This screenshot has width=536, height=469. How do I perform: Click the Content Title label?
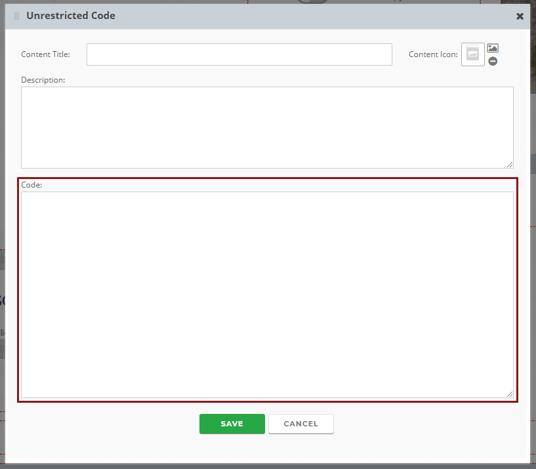click(x=45, y=54)
